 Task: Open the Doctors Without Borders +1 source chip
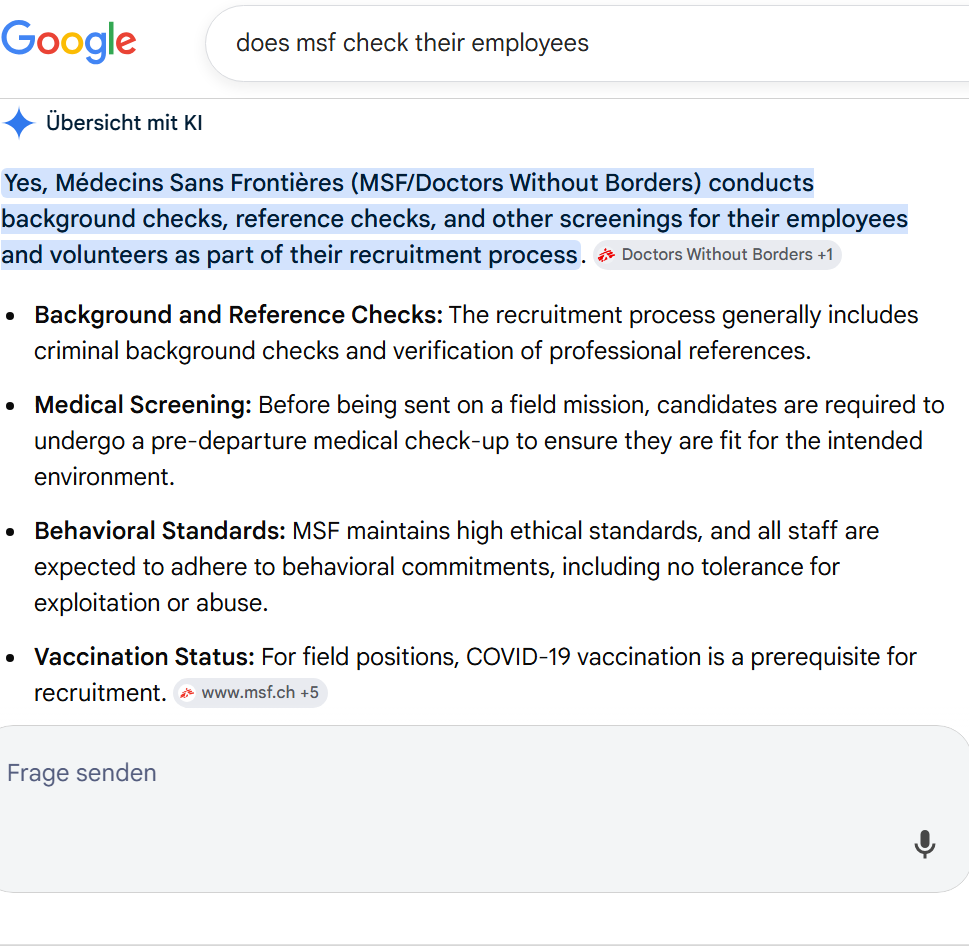(x=717, y=255)
